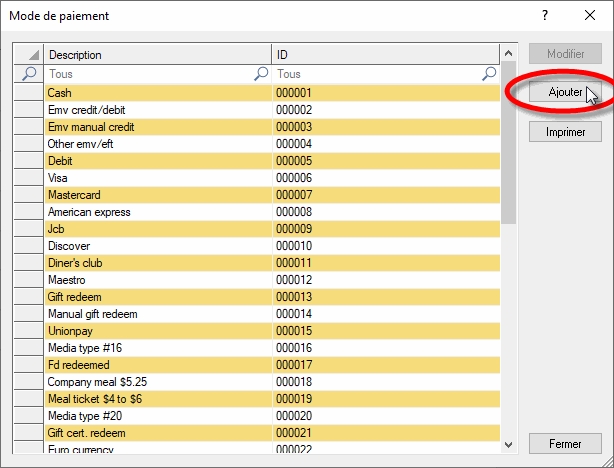Click the magnifier icon in ID filter

pyautogui.click(x=489, y=74)
